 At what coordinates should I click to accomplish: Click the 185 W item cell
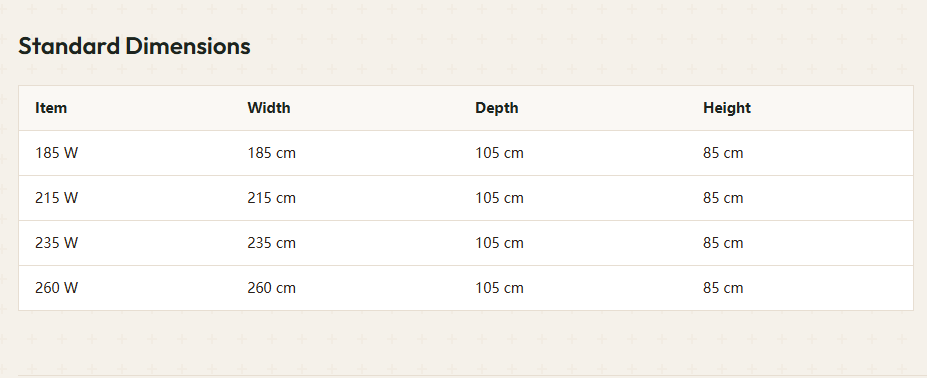tap(56, 153)
